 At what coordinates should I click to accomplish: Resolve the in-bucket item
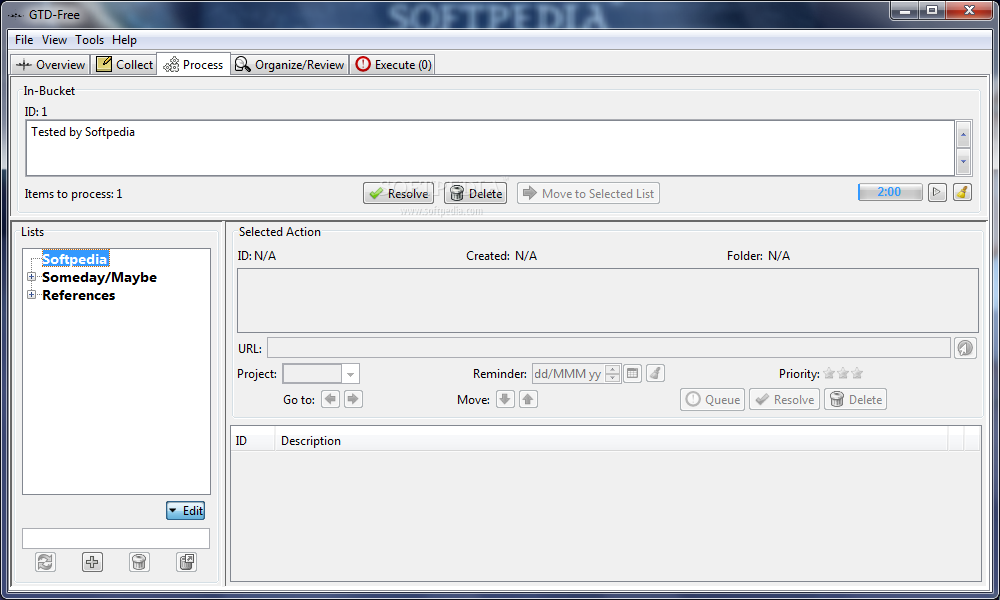(x=399, y=193)
